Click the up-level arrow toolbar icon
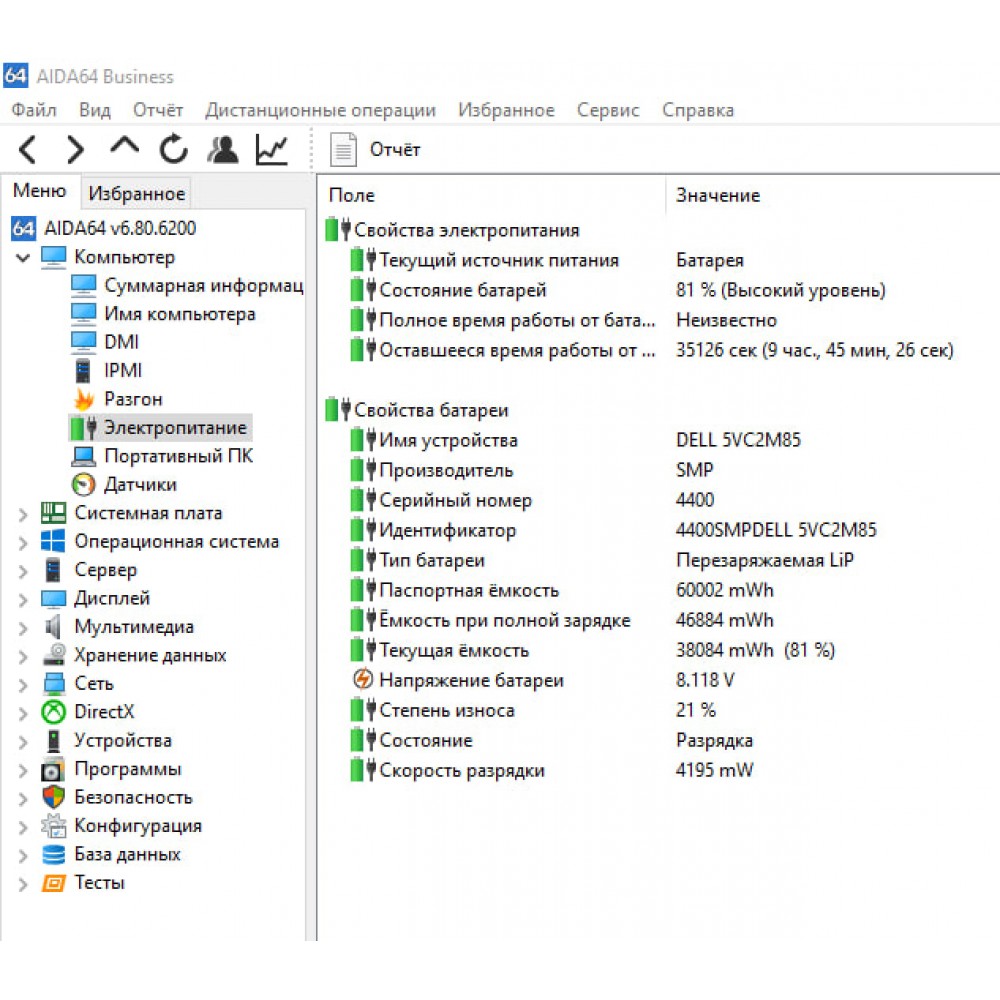The height and width of the screenshot is (1000, 1000). tap(124, 146)
